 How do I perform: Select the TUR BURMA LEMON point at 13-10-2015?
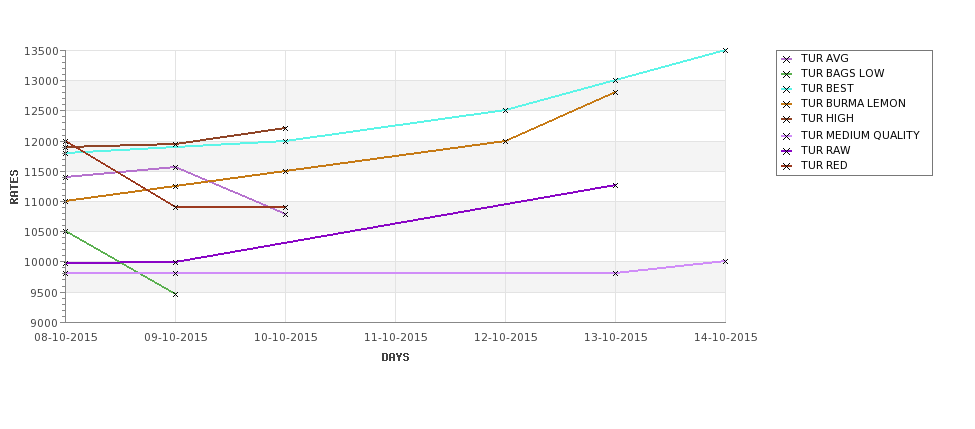click(x=615, y=92)
